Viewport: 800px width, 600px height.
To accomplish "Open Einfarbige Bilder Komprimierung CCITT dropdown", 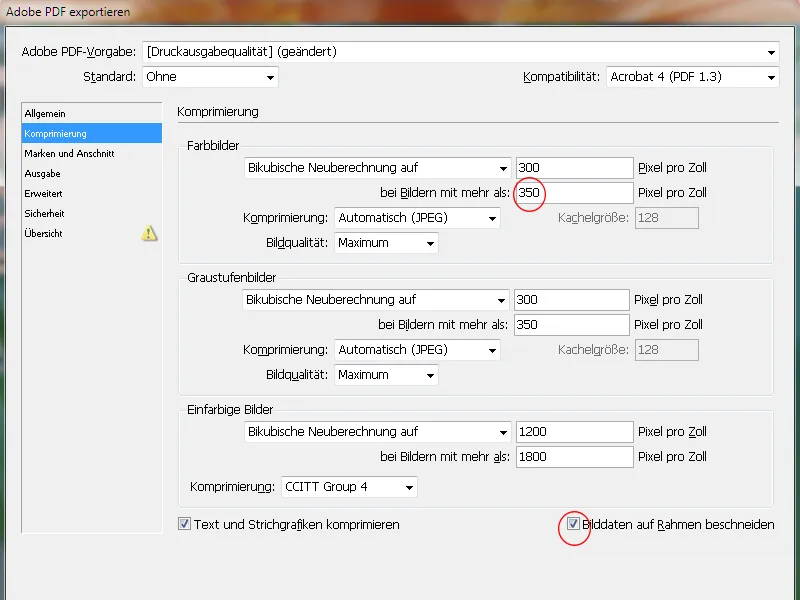I will (349, 487).
